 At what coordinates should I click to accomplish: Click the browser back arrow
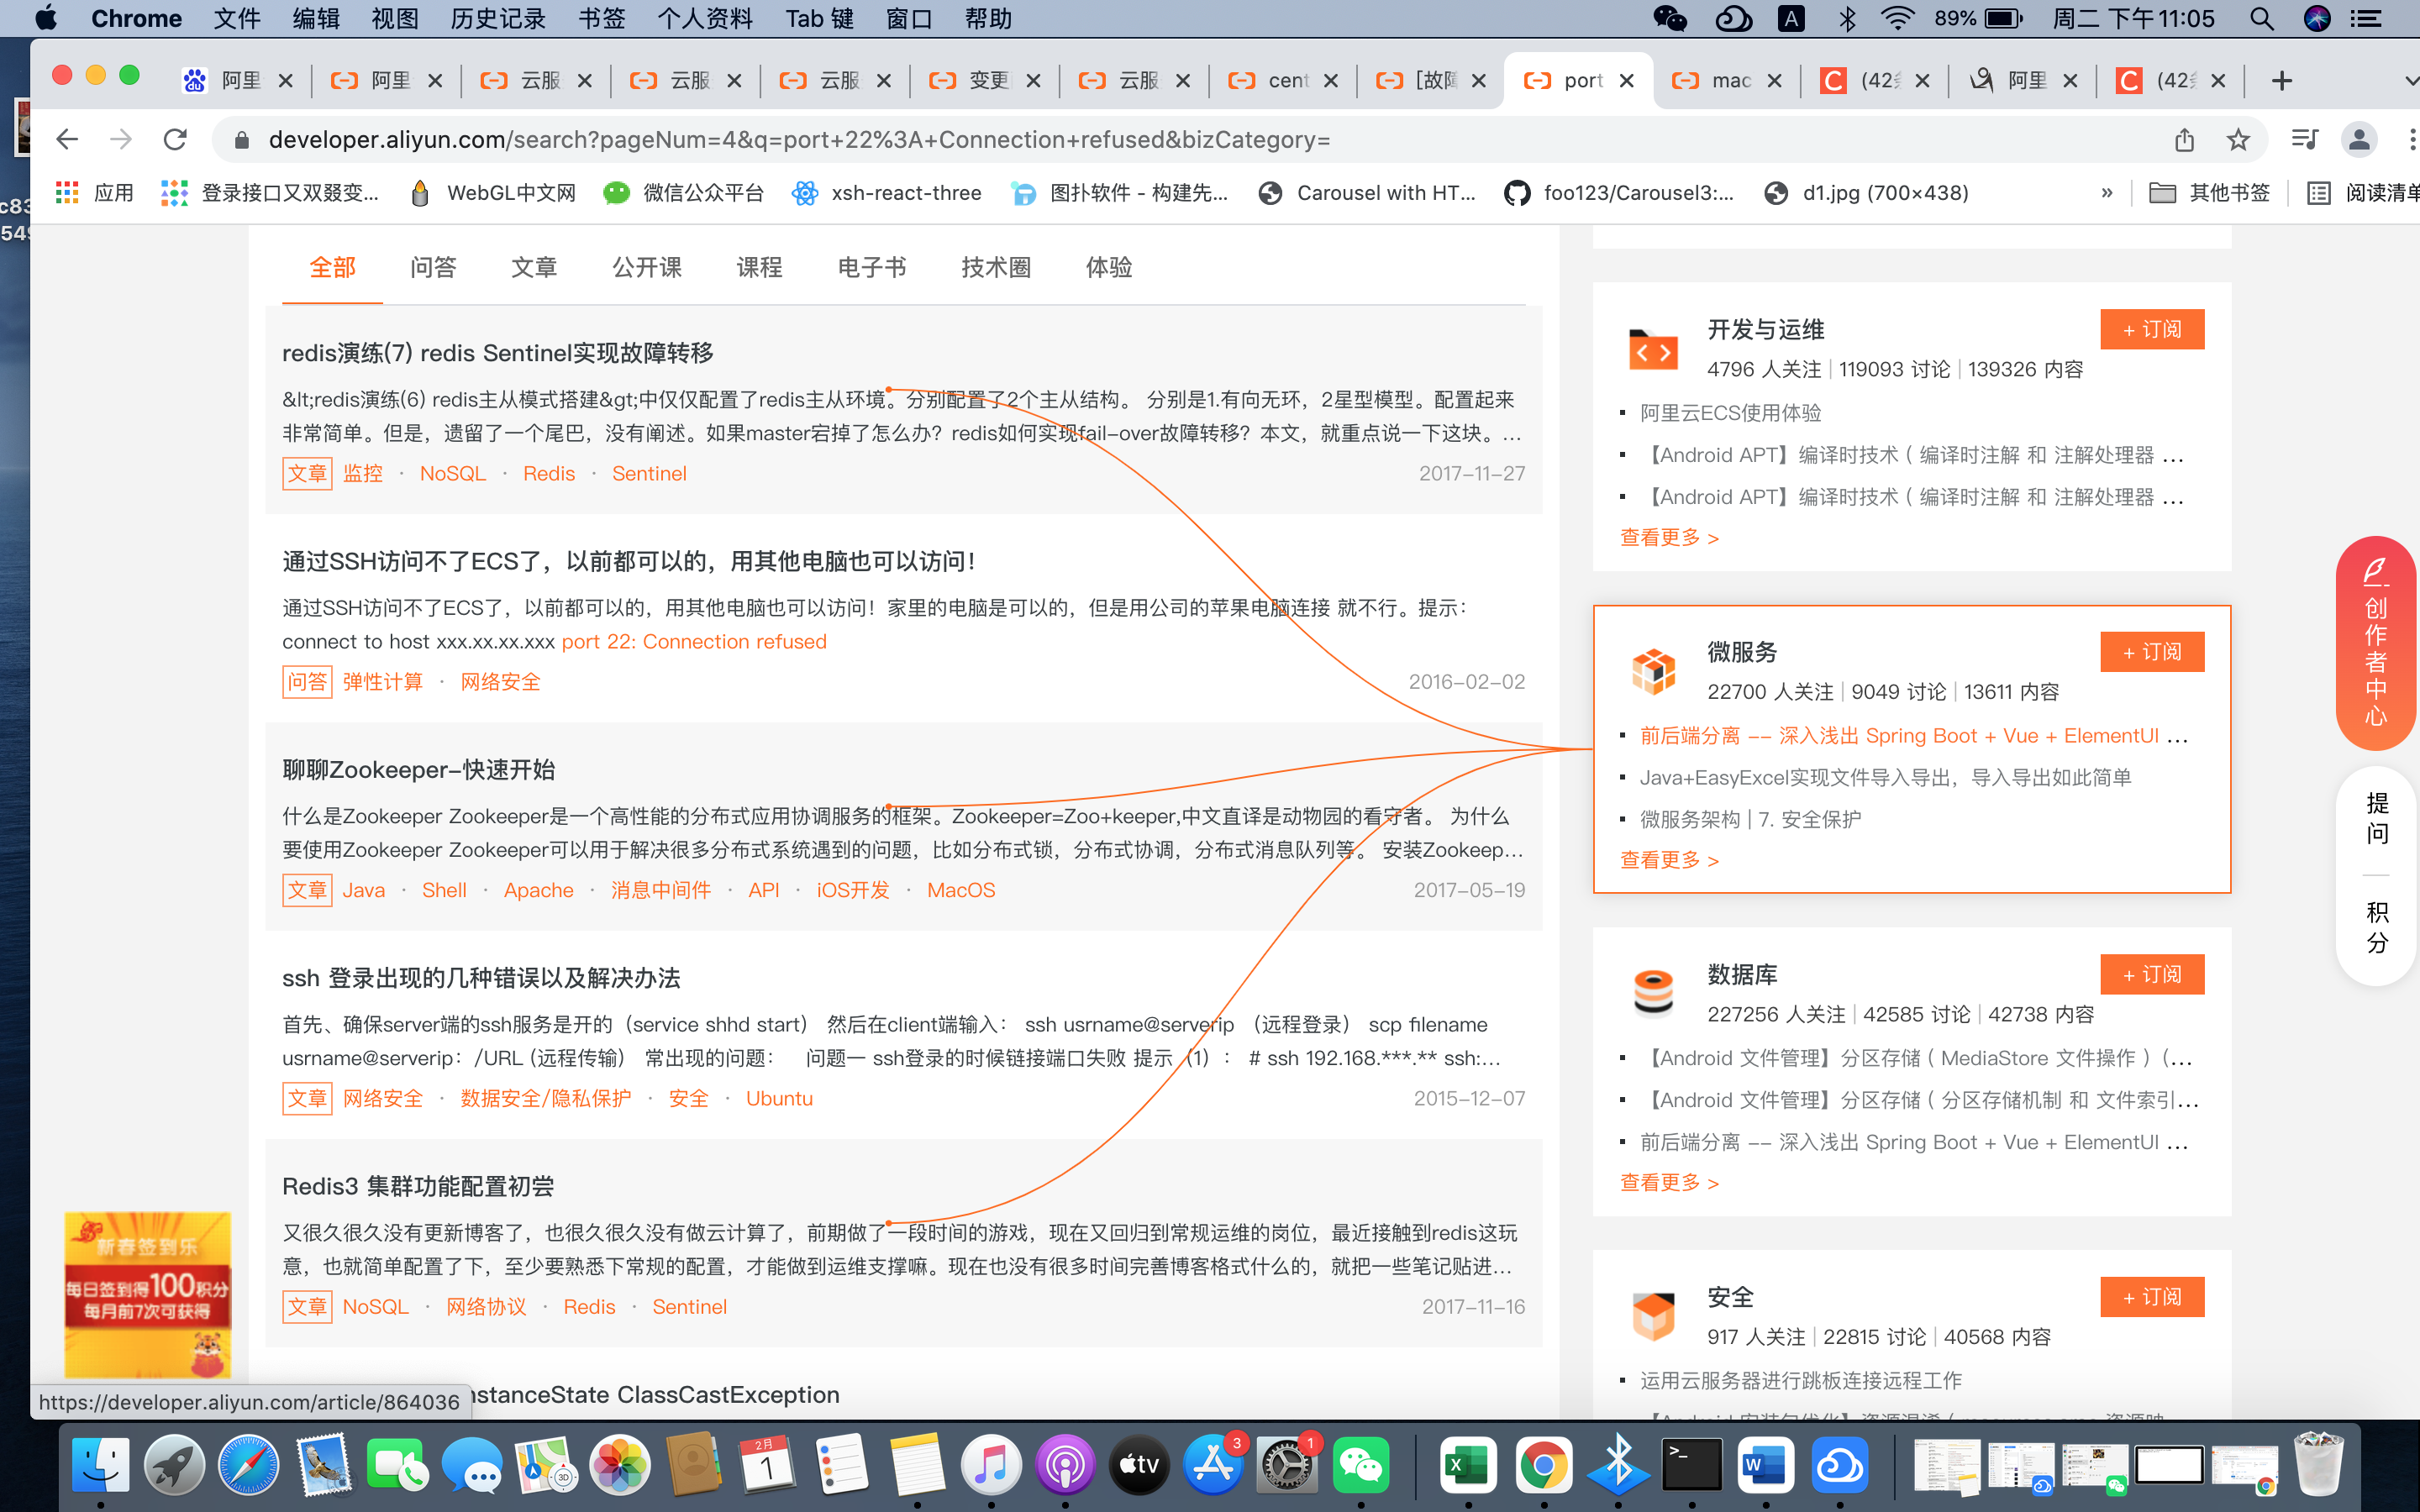pos(67,140)
